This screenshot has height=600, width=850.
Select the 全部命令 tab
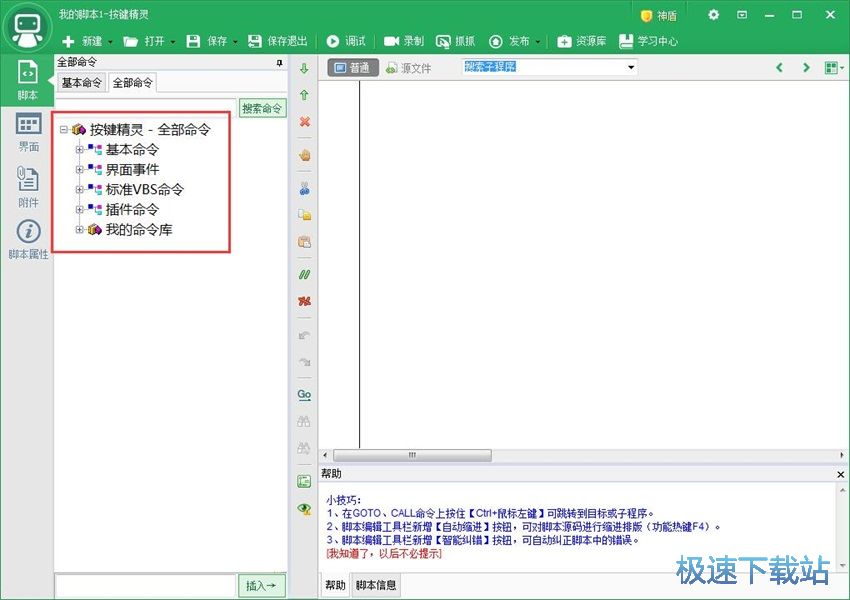pyautogui.click(x=133, y=83)
